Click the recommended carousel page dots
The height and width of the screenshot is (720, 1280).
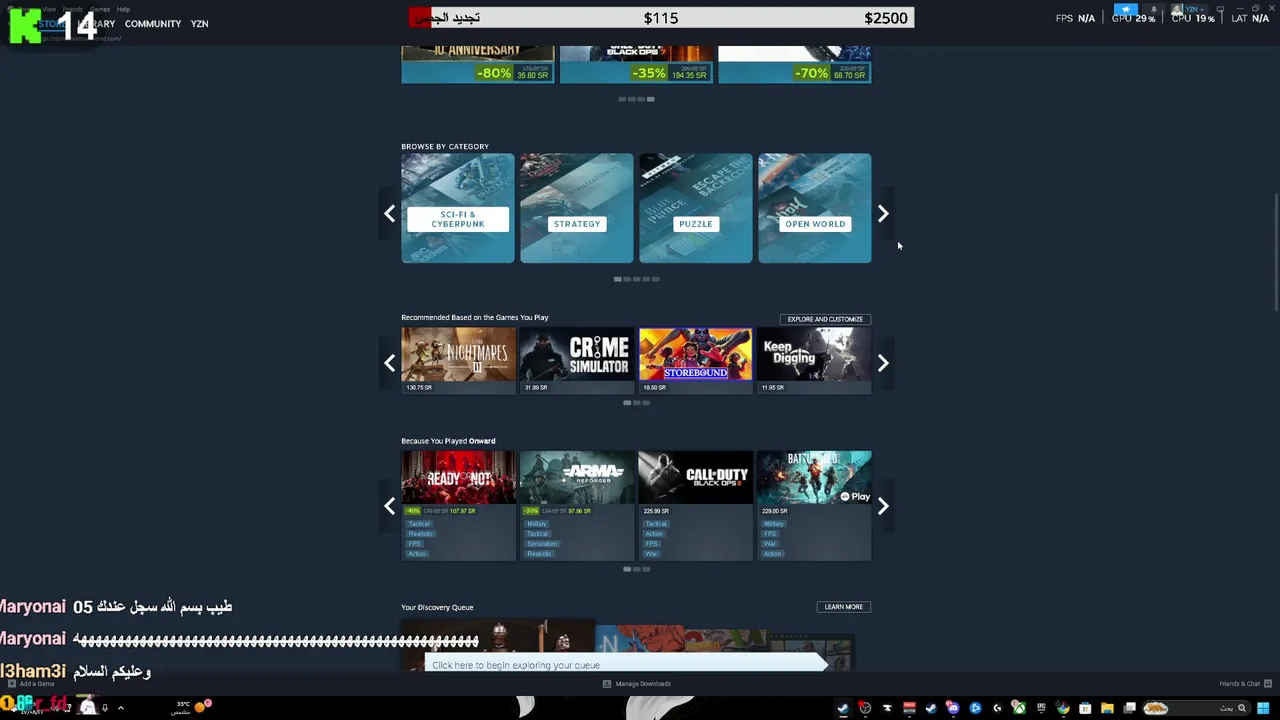[x=637, y=403]
